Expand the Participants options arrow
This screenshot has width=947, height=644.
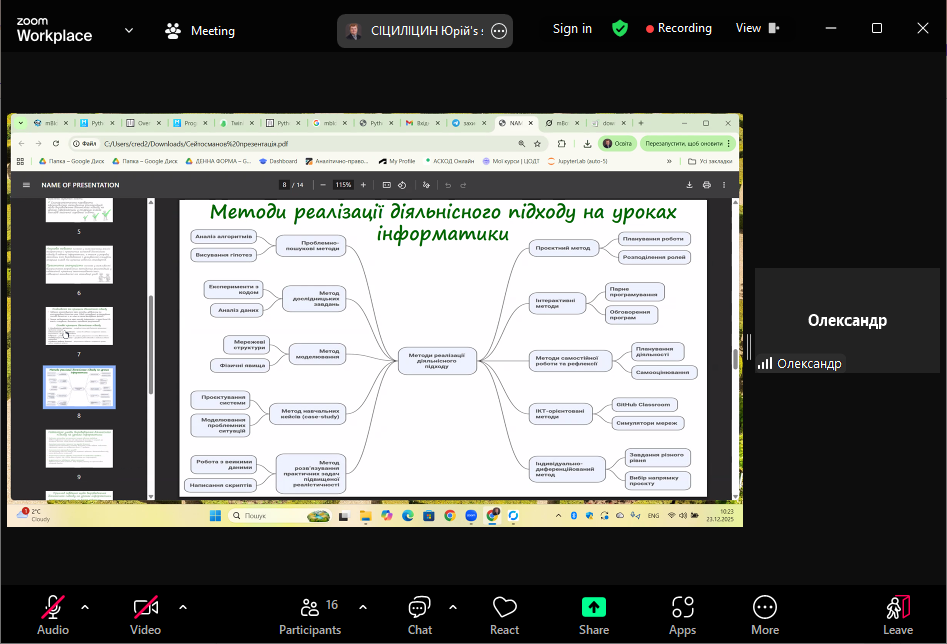(362, 606)
